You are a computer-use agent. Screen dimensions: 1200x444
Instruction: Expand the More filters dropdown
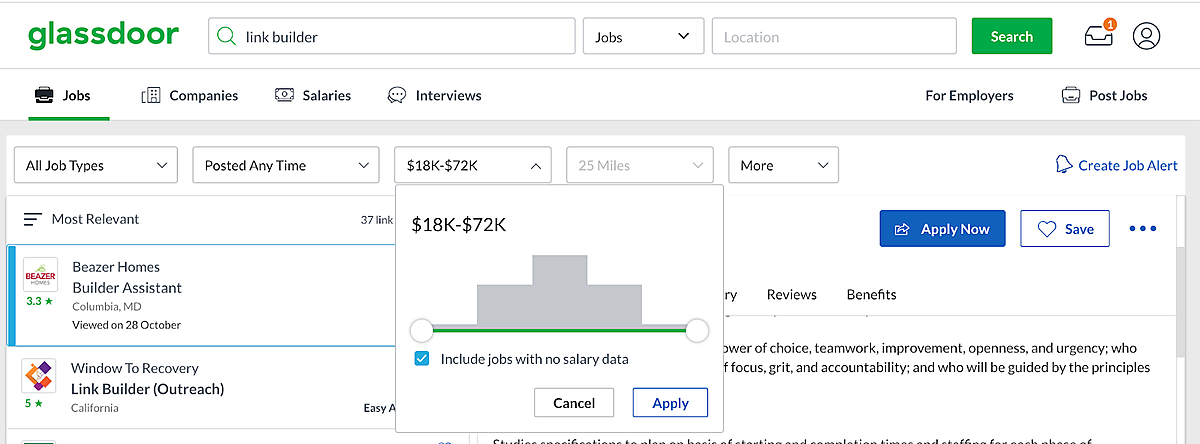[783, 166]
